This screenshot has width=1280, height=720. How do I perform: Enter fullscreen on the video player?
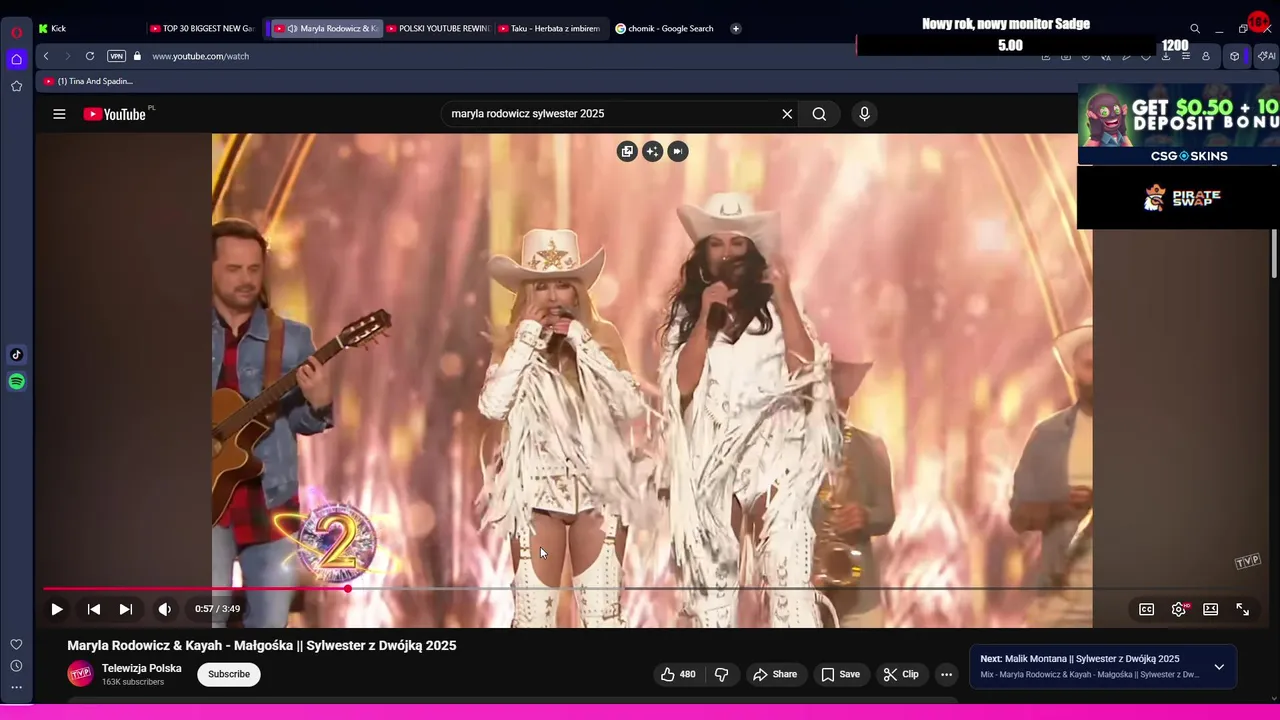point(1243,609)
